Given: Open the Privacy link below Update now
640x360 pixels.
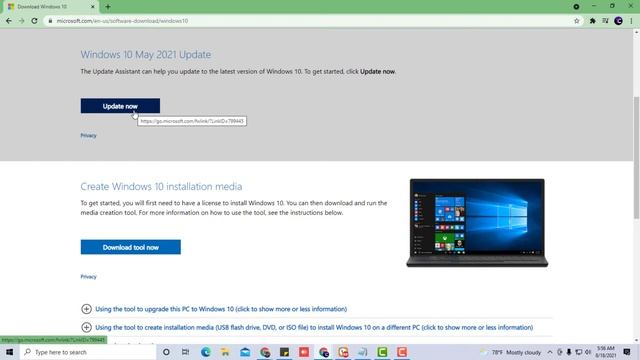Looking at the screenshot, I should coord(88,136).
